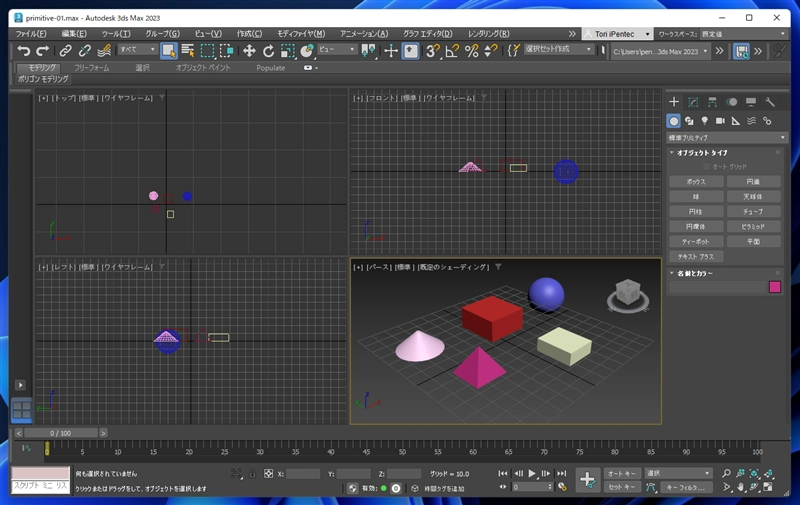Click the 0 / 100 time slider
The width and height of the screenshot is (800, 505).
tap(61, 433)
